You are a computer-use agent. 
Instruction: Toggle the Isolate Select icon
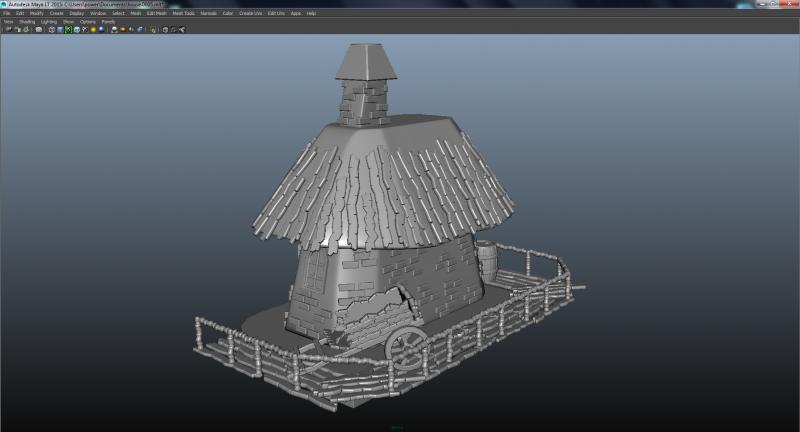click(x=153, y=30)
